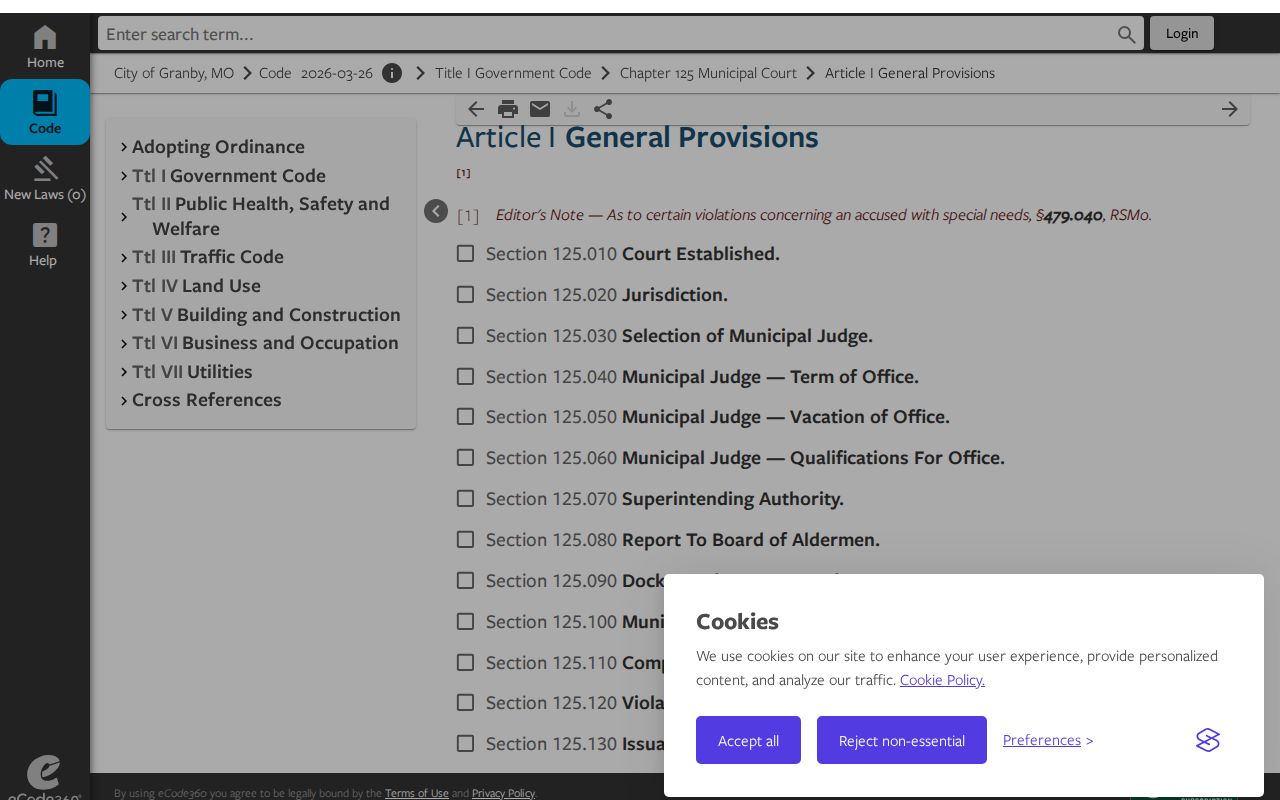Screen dimensions: 1280x800
Task: Open the Cookie Policy link
Action: tap(942, 680)
